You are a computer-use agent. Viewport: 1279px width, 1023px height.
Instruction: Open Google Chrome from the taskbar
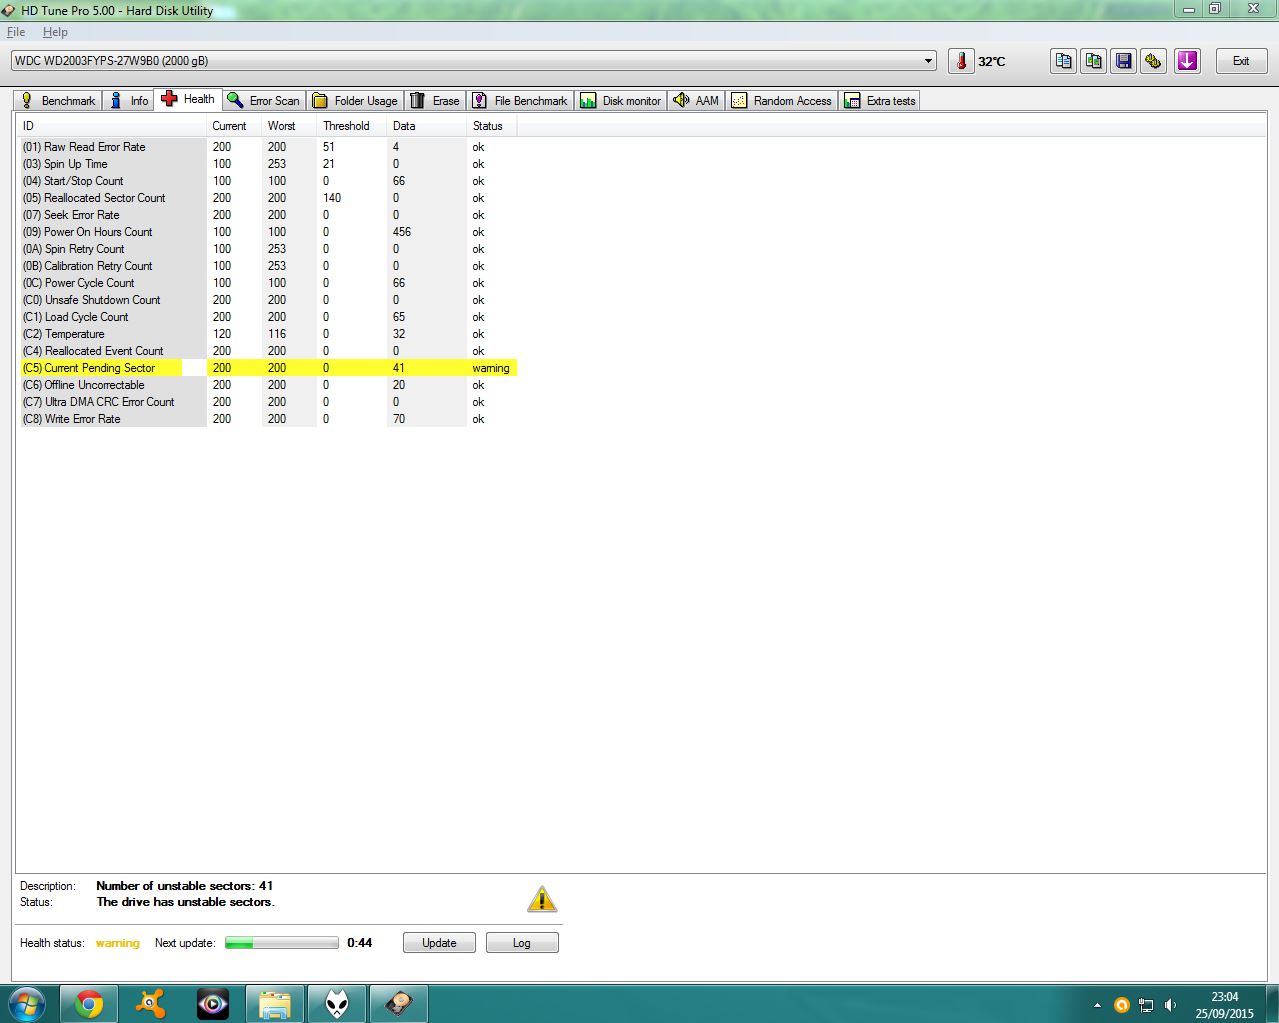click(89, 1003)
